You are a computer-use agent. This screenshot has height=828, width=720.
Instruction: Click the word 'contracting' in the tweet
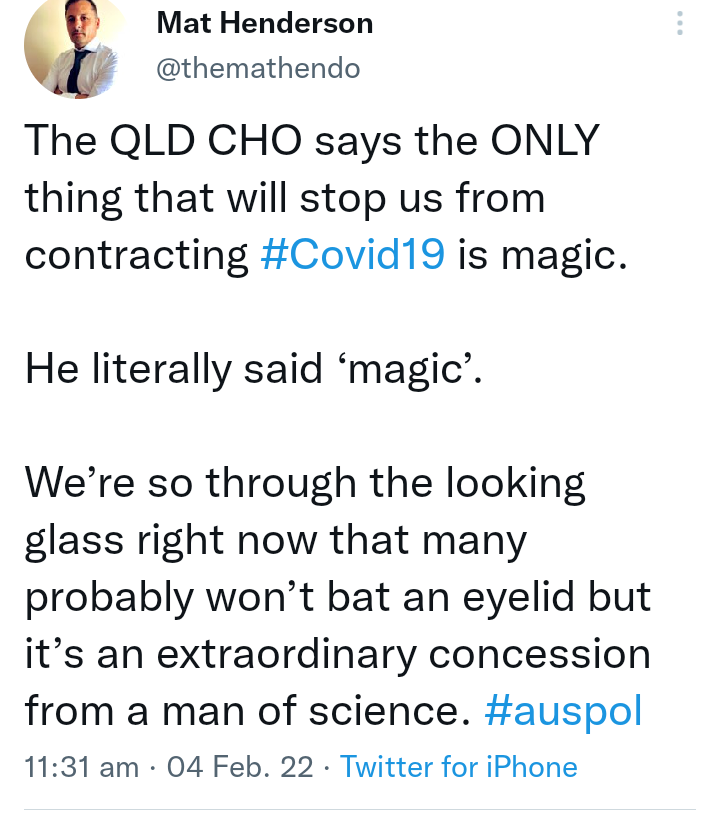pos(136,254)
